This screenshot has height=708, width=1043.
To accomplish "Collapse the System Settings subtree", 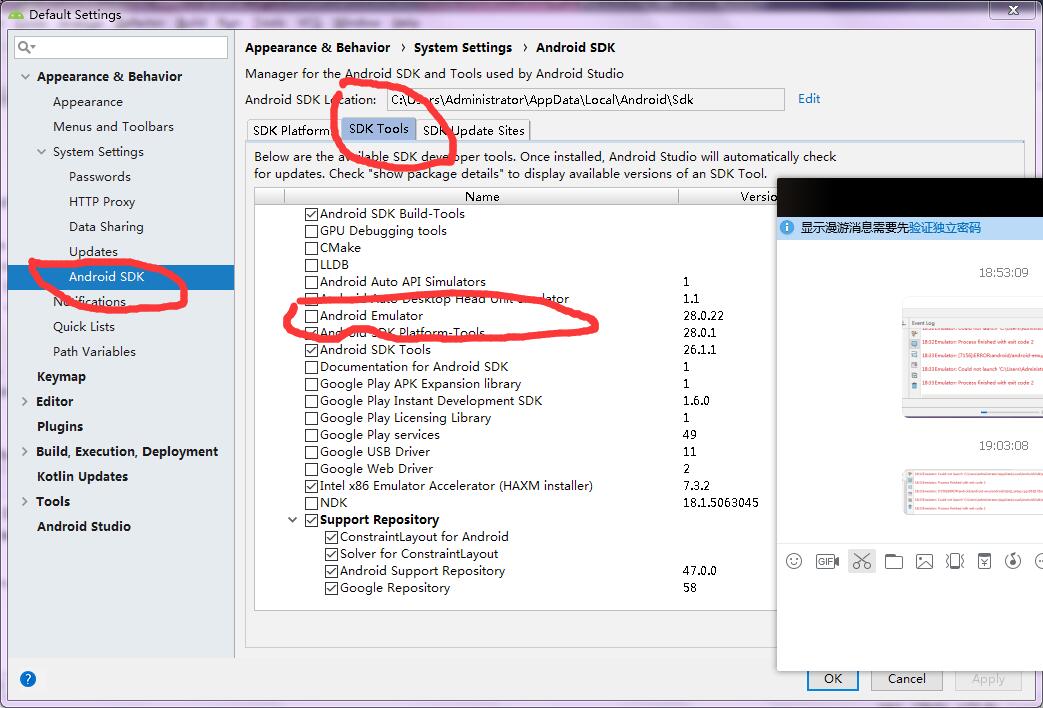I will pos(41,152).
